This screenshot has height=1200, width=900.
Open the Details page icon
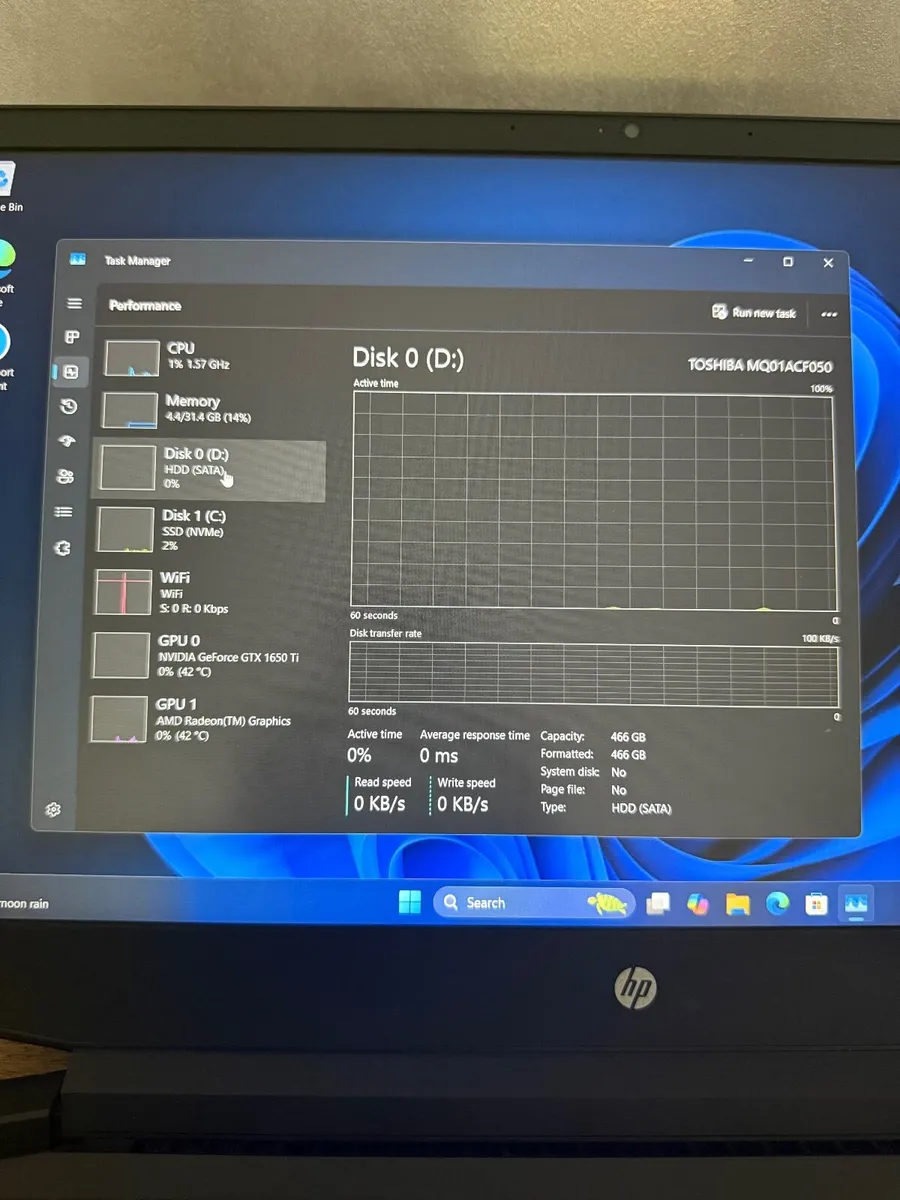click(63, 512)
